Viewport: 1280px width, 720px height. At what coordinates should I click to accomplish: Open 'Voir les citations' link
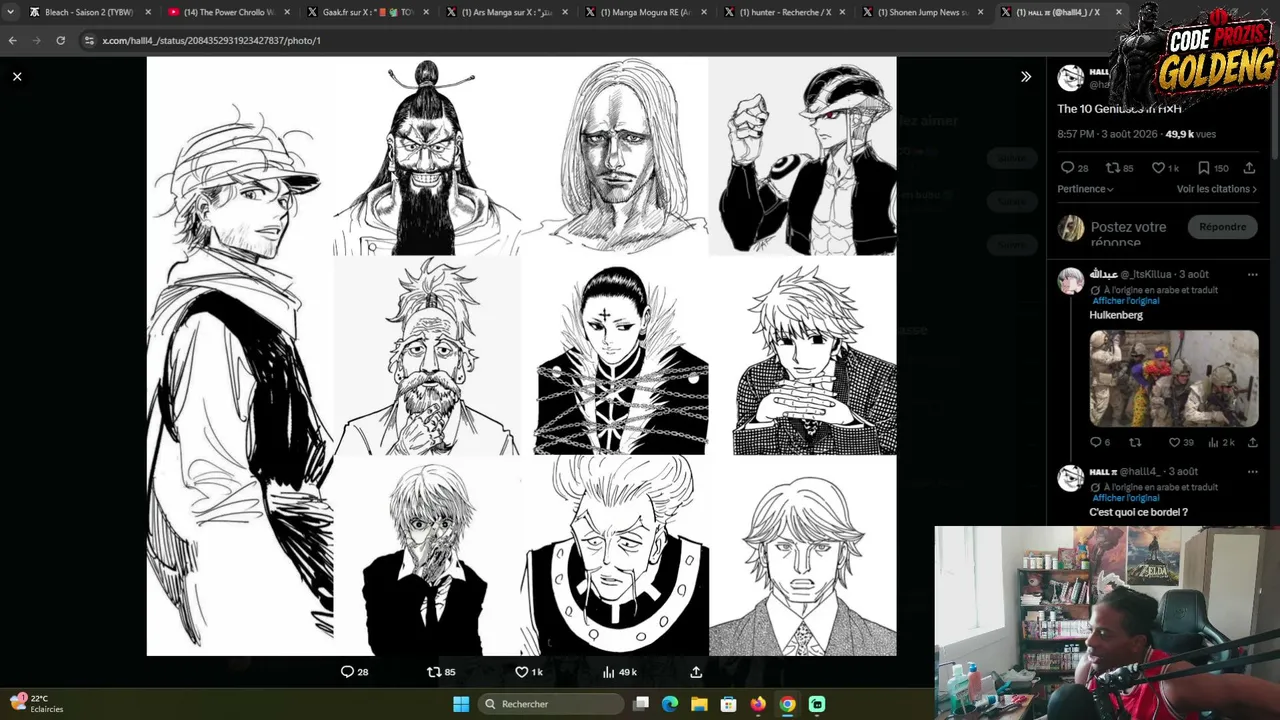(1216, 189)
